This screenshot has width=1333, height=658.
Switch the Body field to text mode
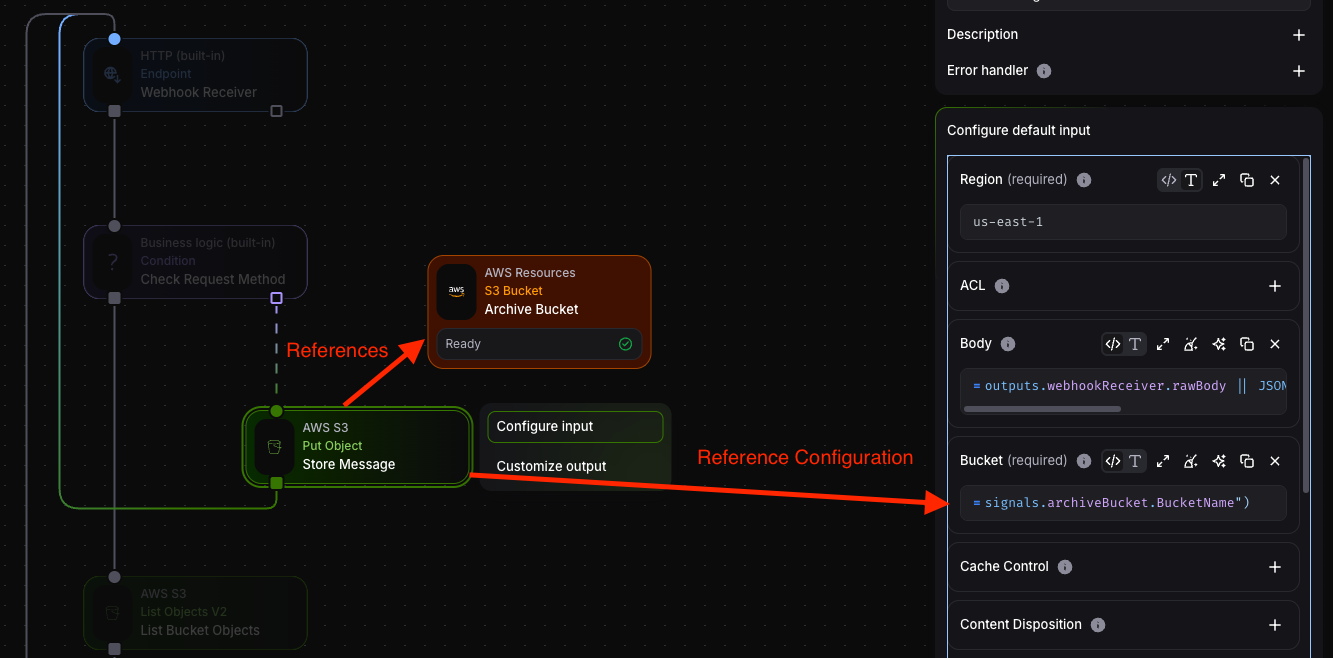1135,344
